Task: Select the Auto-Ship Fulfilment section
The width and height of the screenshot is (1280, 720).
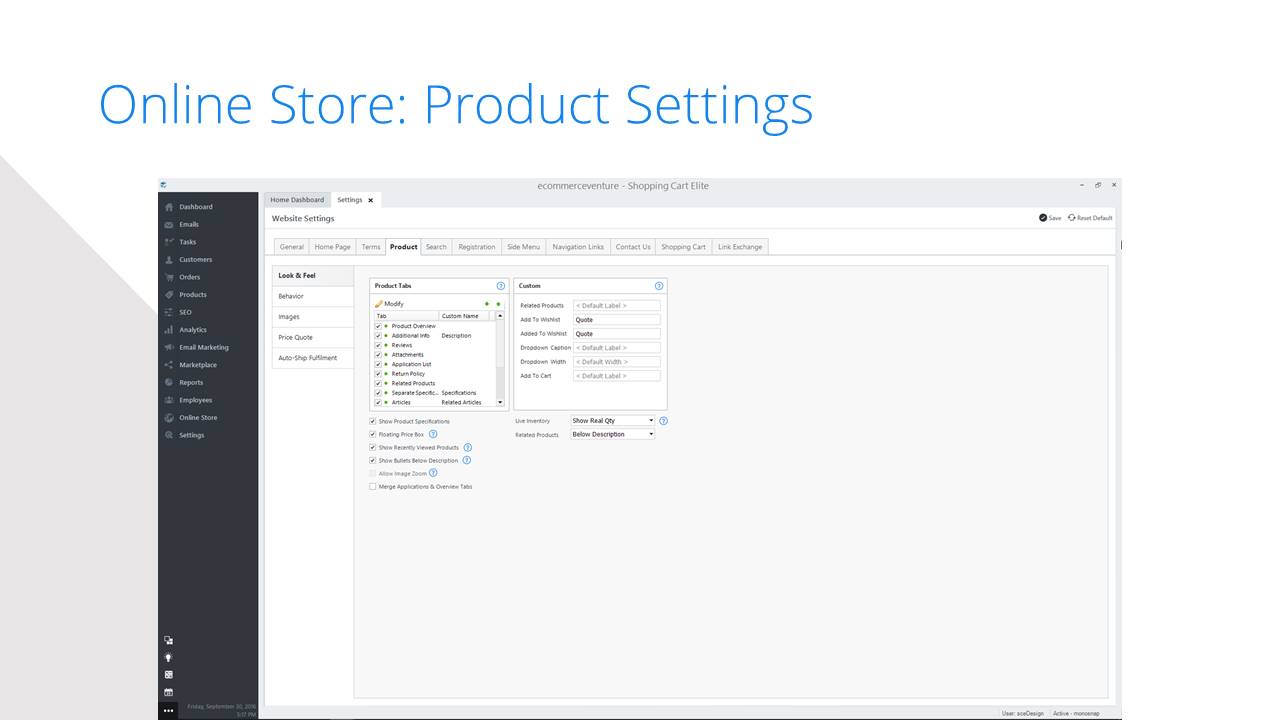Action: (x=313, y=358)
